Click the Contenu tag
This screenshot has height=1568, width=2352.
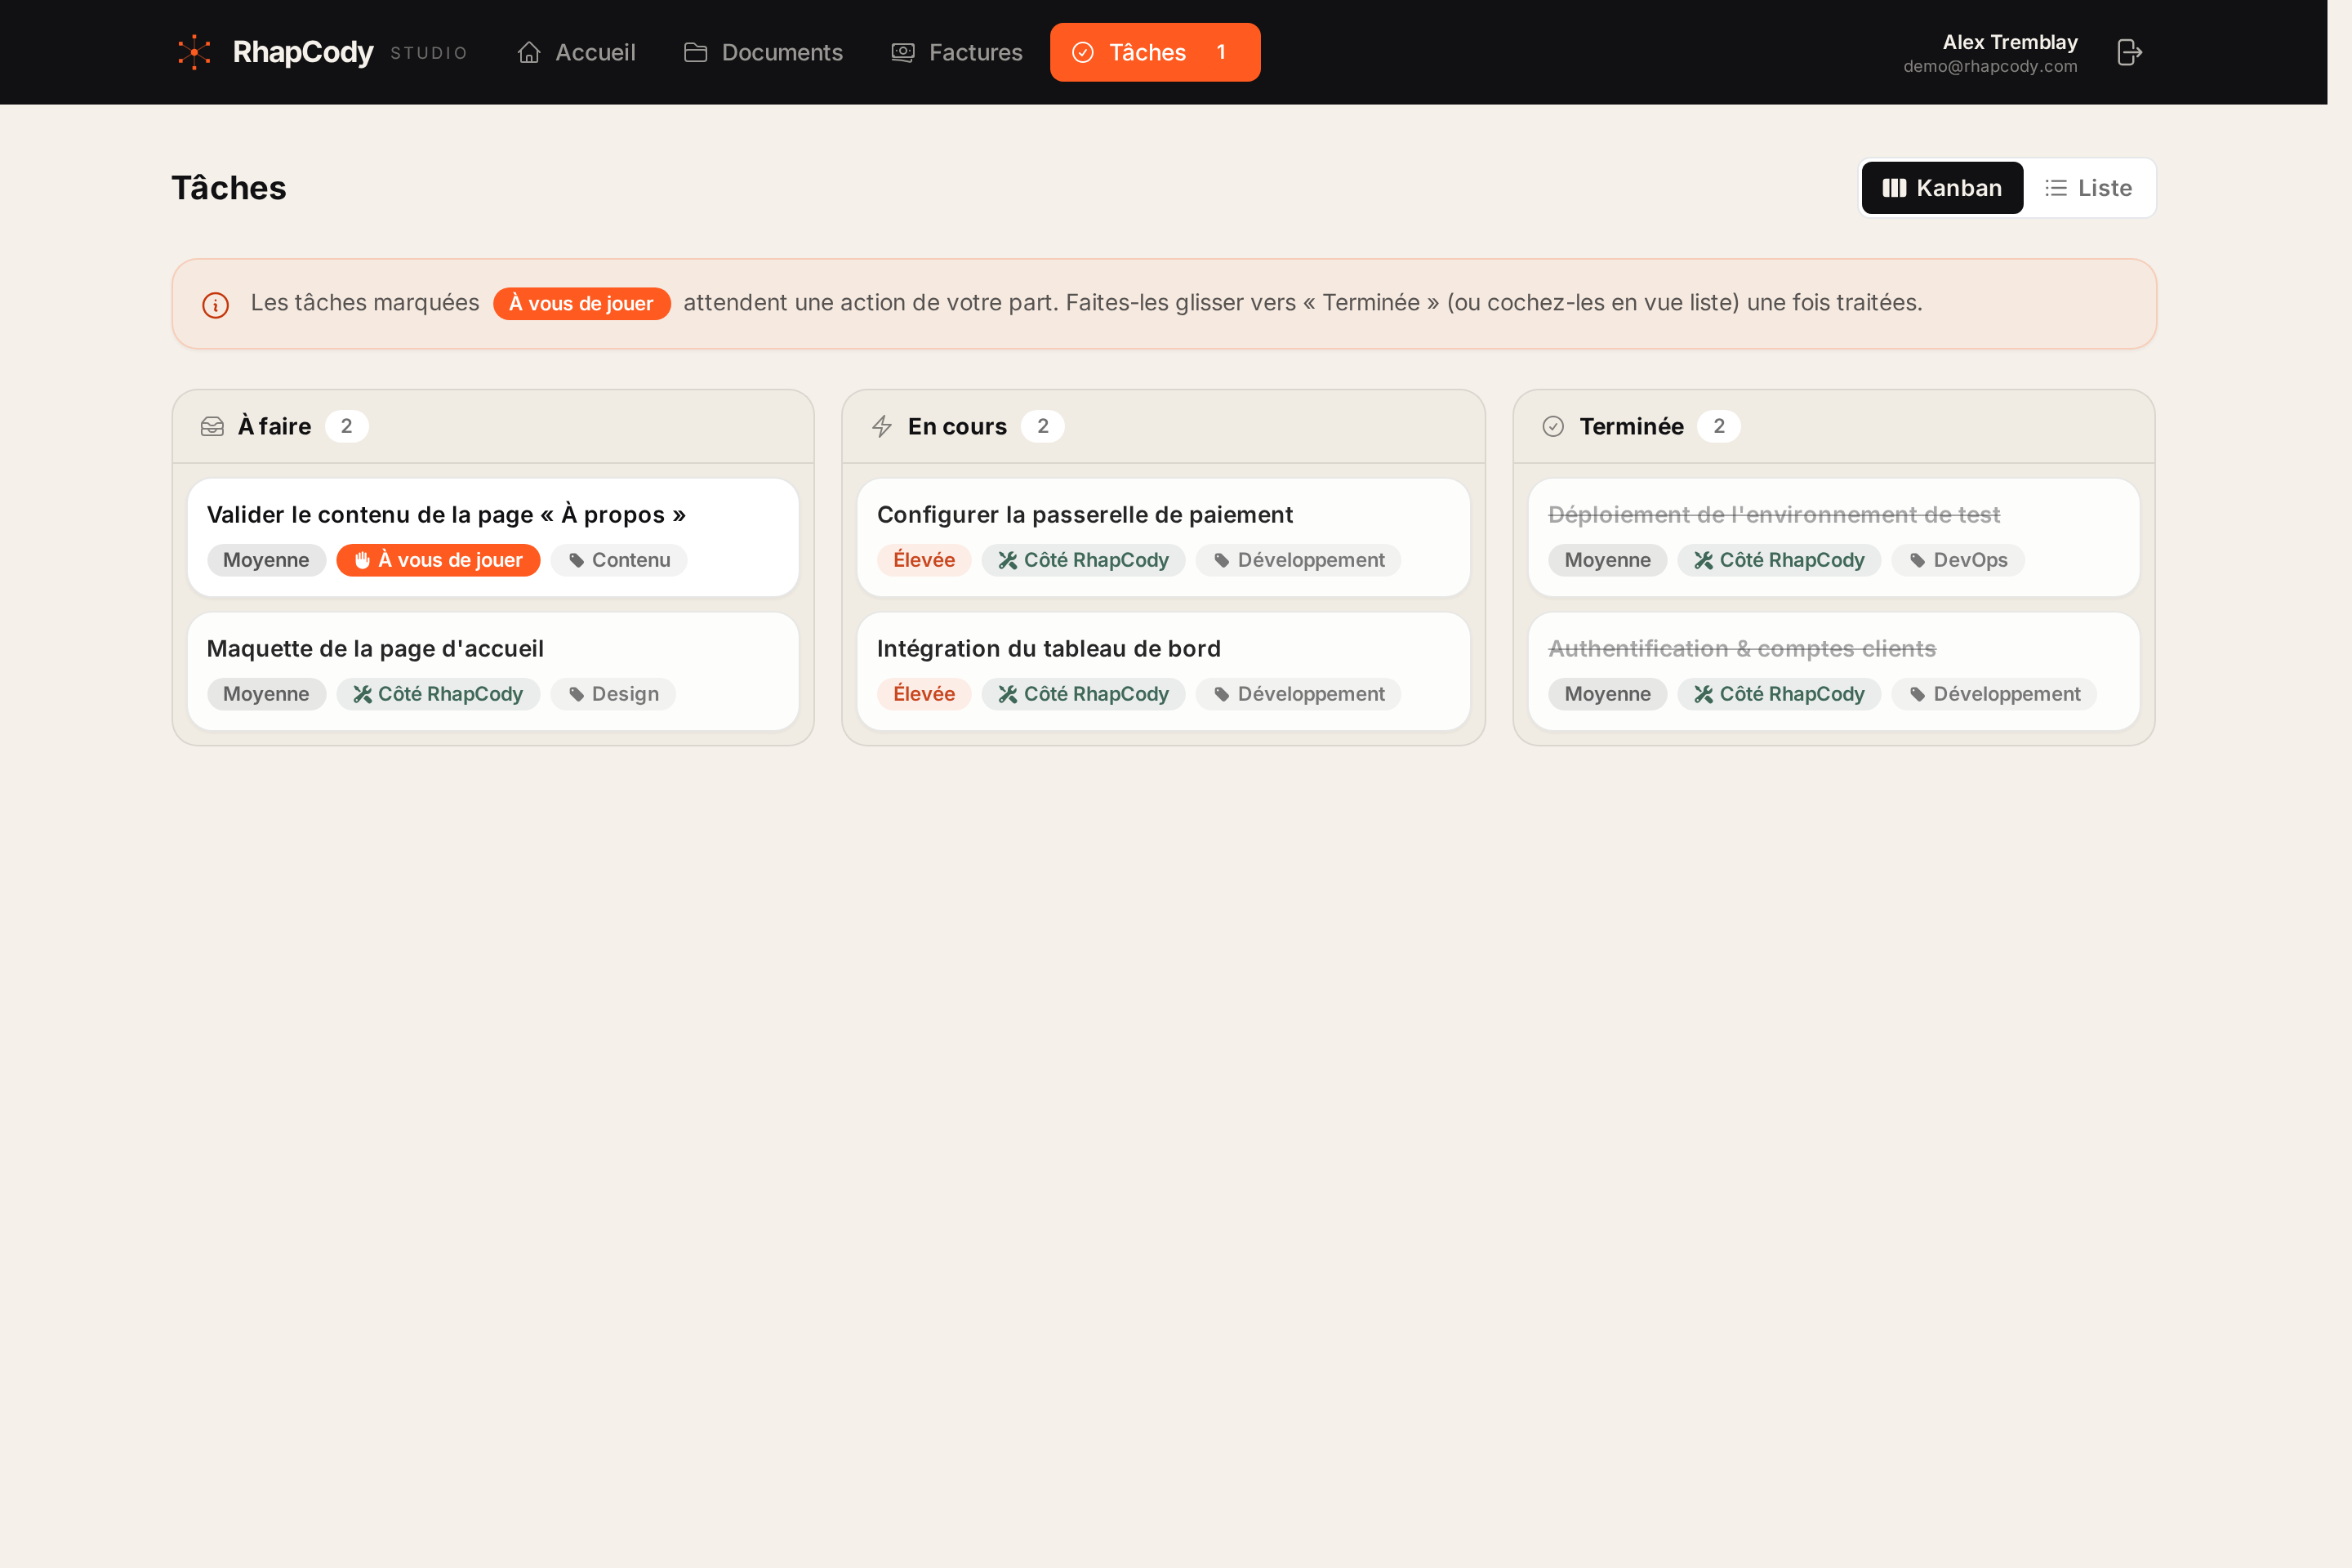point(619,560)
